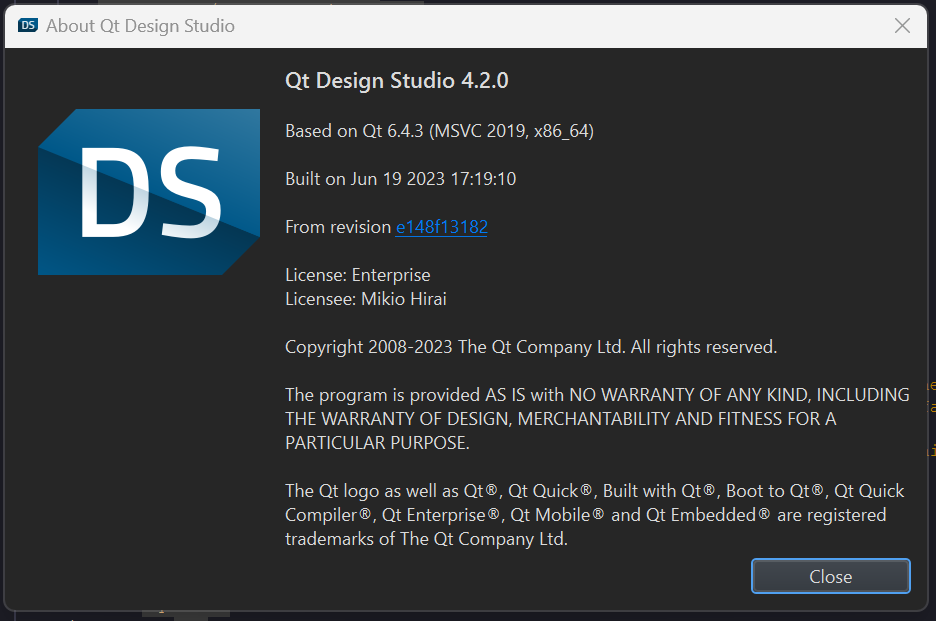Click the Based on Qt 6.4.3 line
Screen dimensions: 936x621
coord(439,131)
